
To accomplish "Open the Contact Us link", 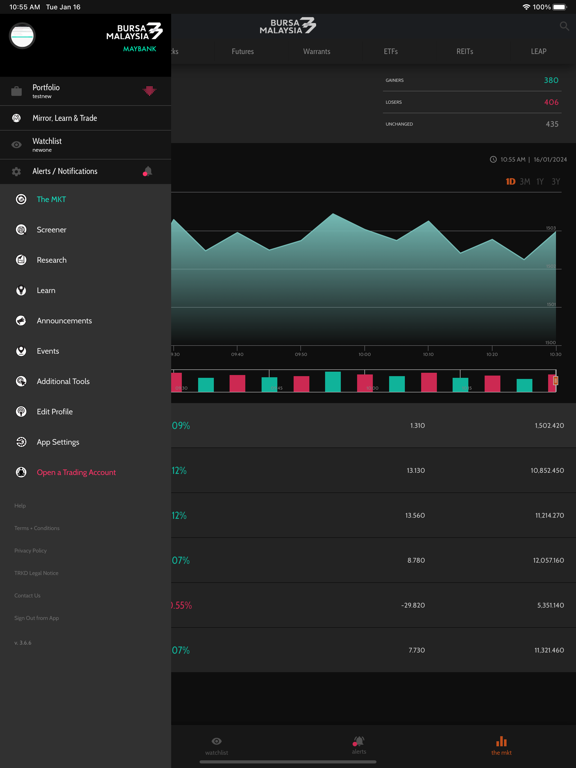I will point(27,596).
